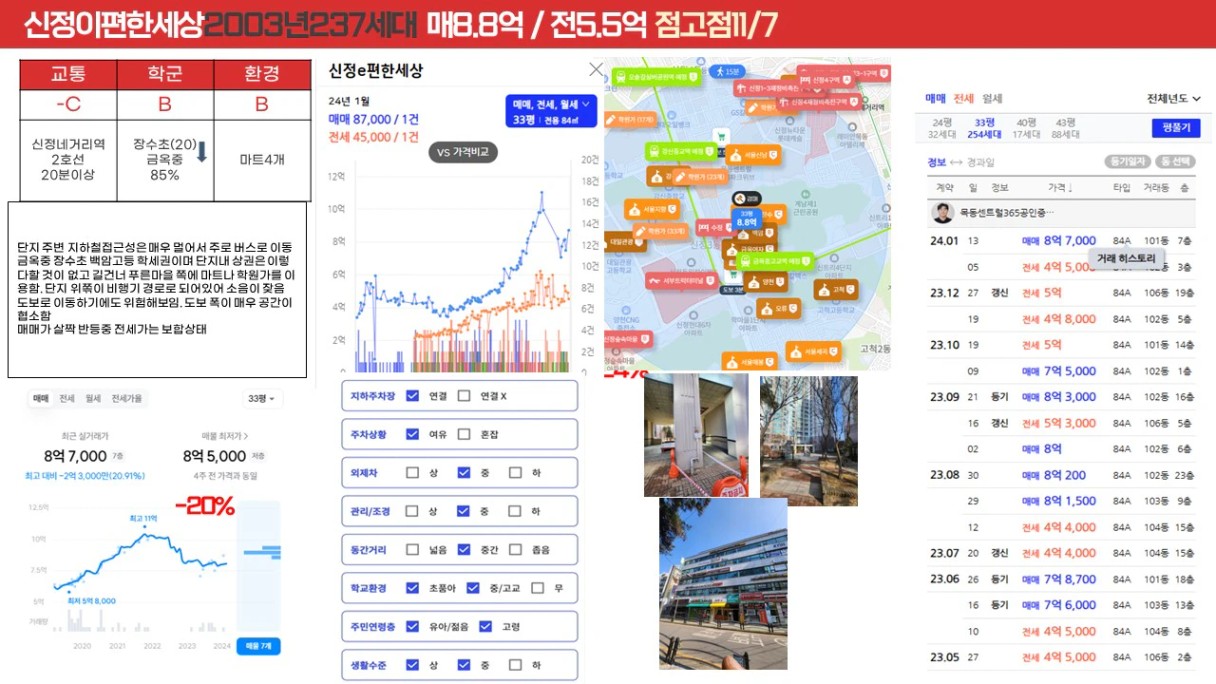This screenshot has height=684, width=1216.
Task: Toggle the 연결 checkbox for 지하주차장
Action: [x=413, y=396]
